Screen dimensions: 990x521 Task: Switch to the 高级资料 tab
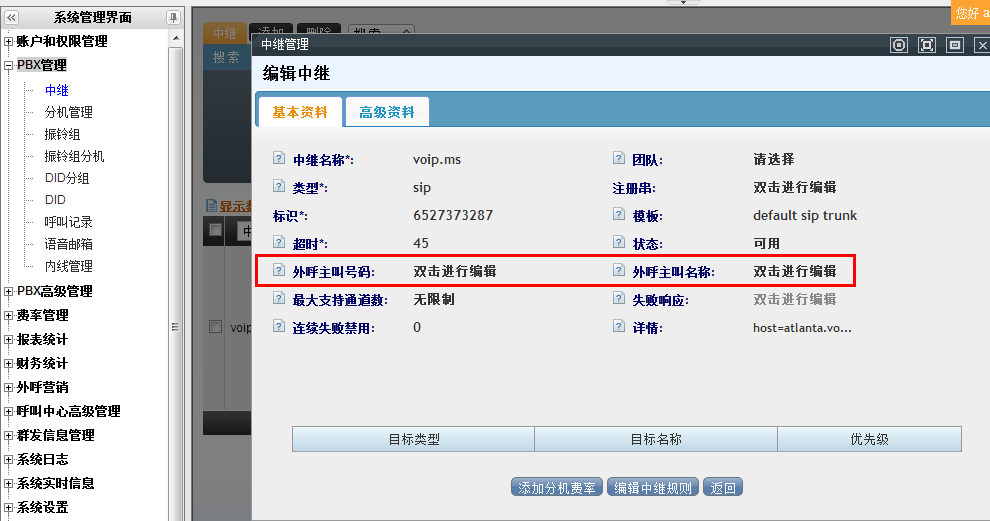point(387,112)
